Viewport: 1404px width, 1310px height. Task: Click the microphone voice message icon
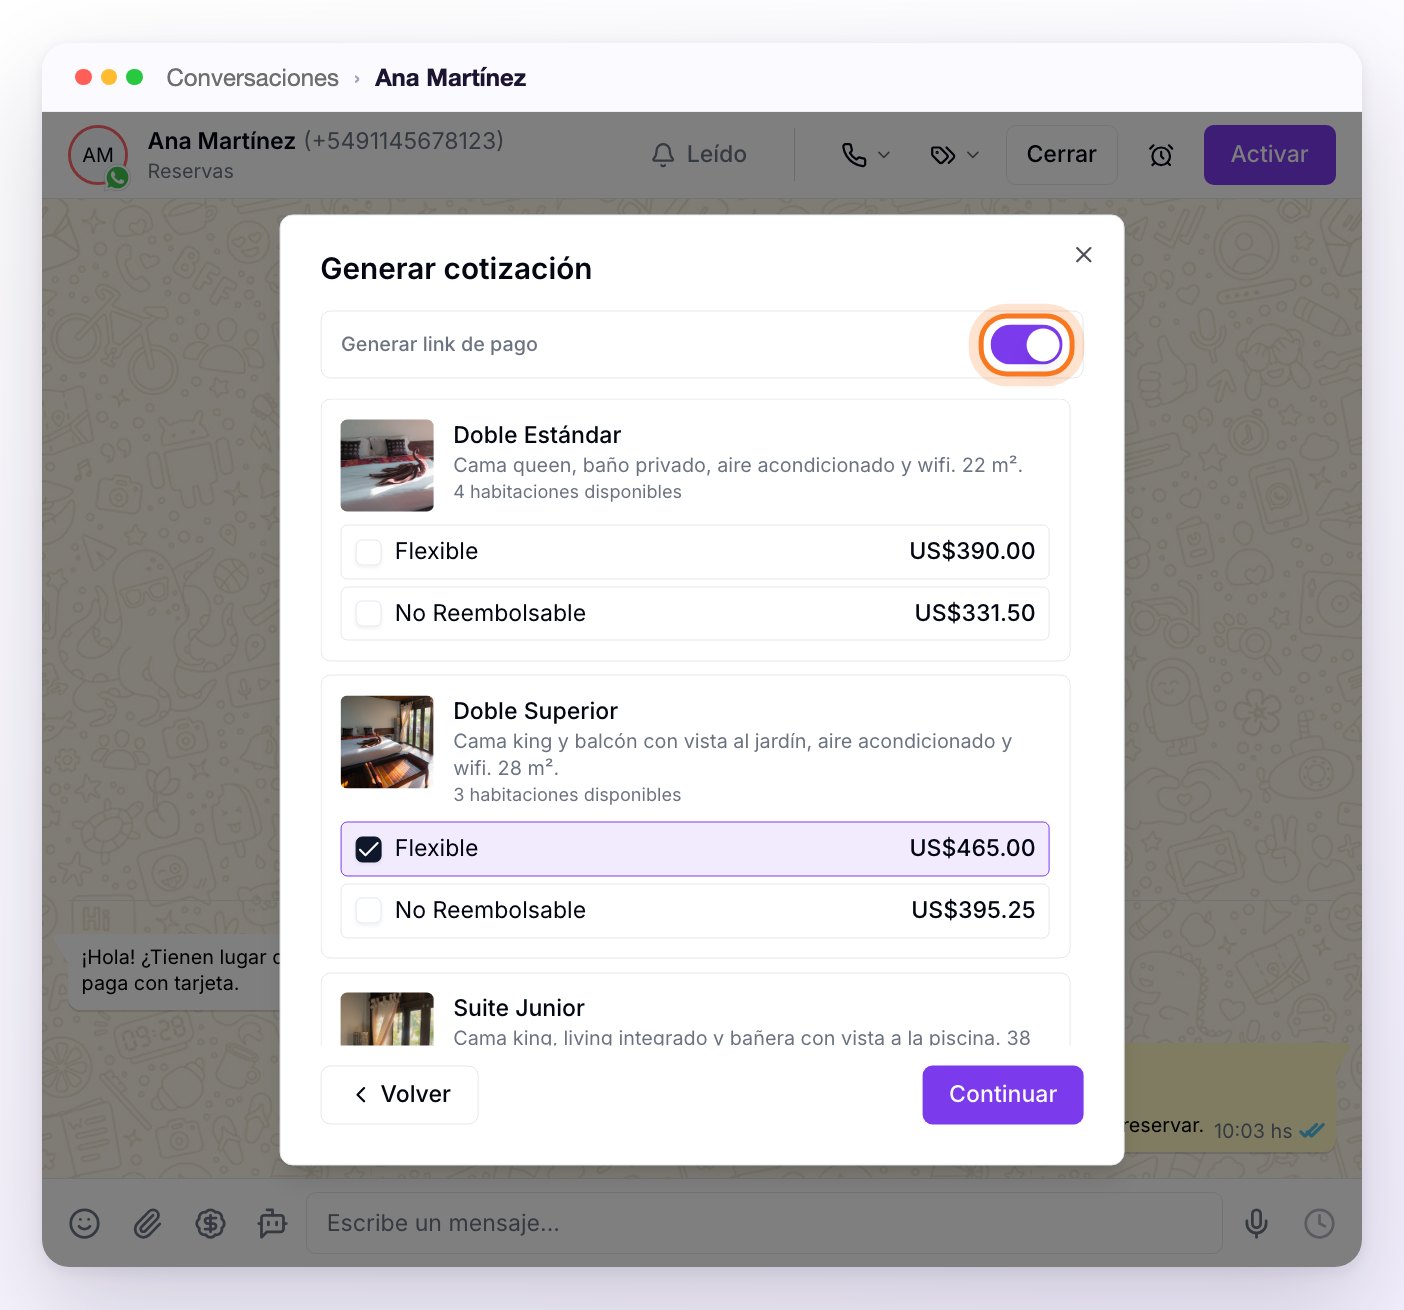click(1256, 1223)
